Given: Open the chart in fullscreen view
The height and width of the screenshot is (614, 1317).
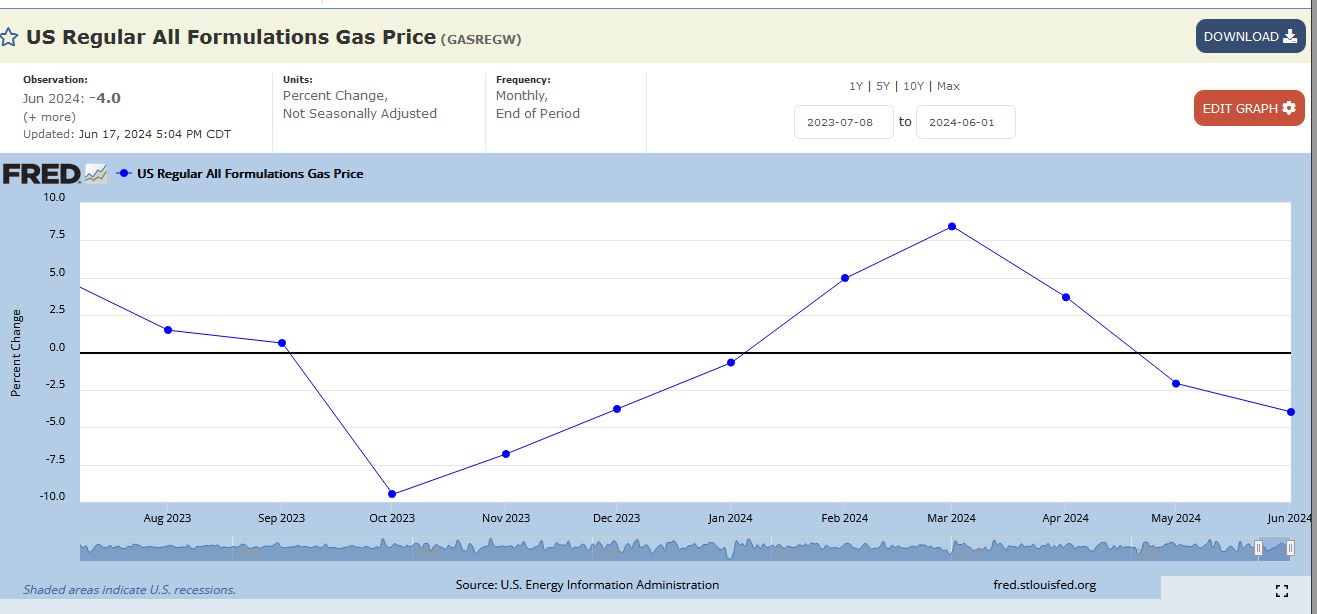Looking at the screenshot, I should pyautogui.click(x=1282, y=591).
